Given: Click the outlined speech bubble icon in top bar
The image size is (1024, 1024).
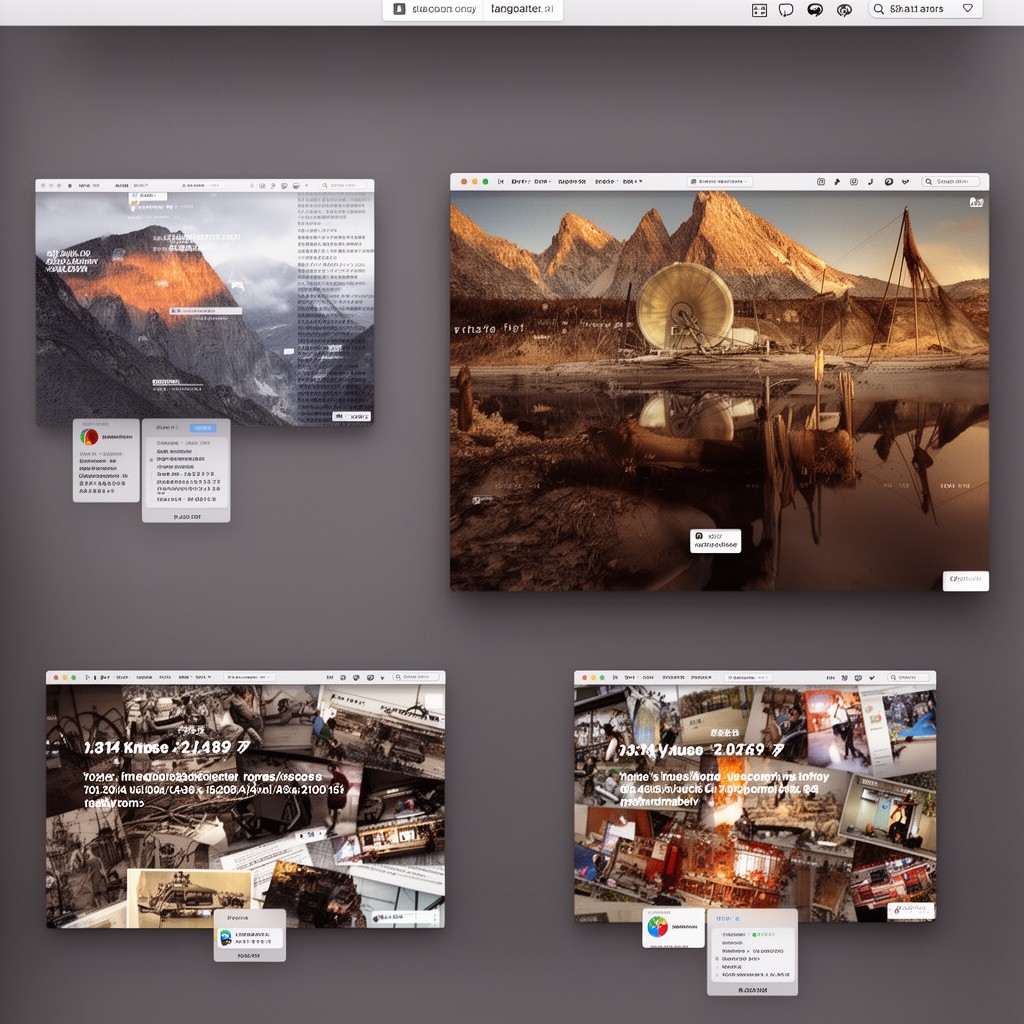Looking at the screenshot, I should click(786, 10).
